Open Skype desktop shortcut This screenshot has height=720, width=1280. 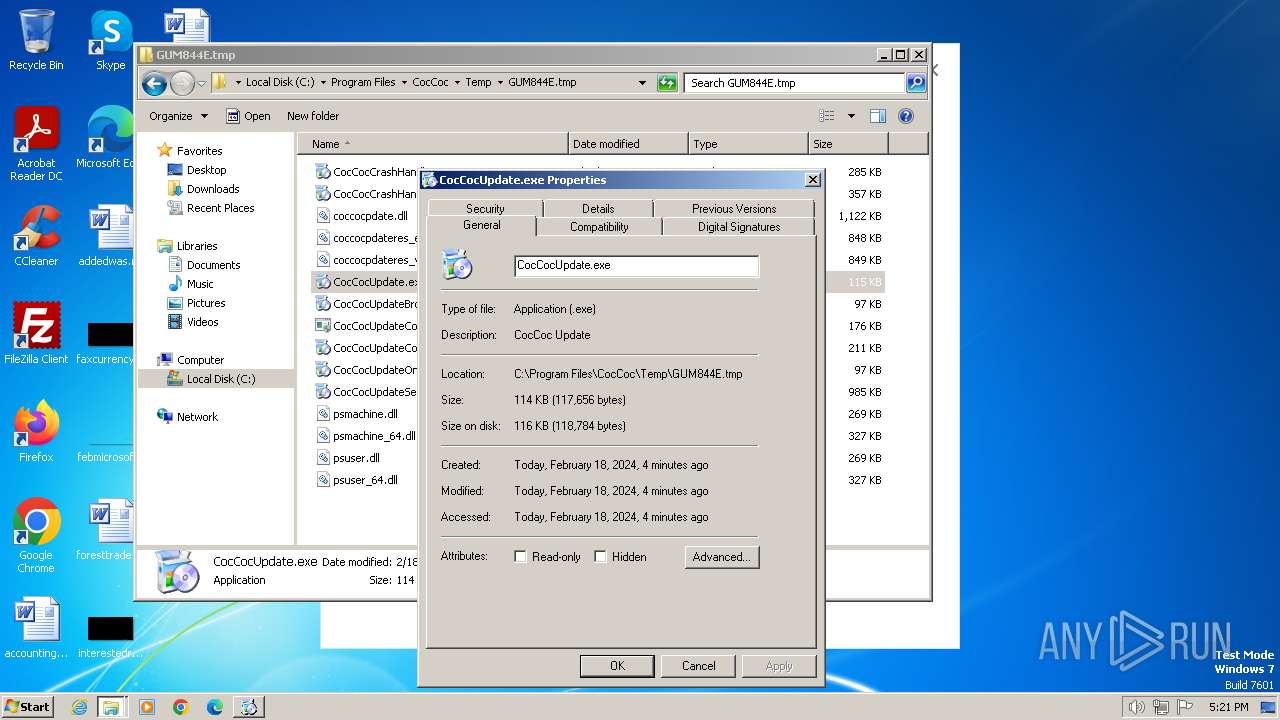coord(110,39)
